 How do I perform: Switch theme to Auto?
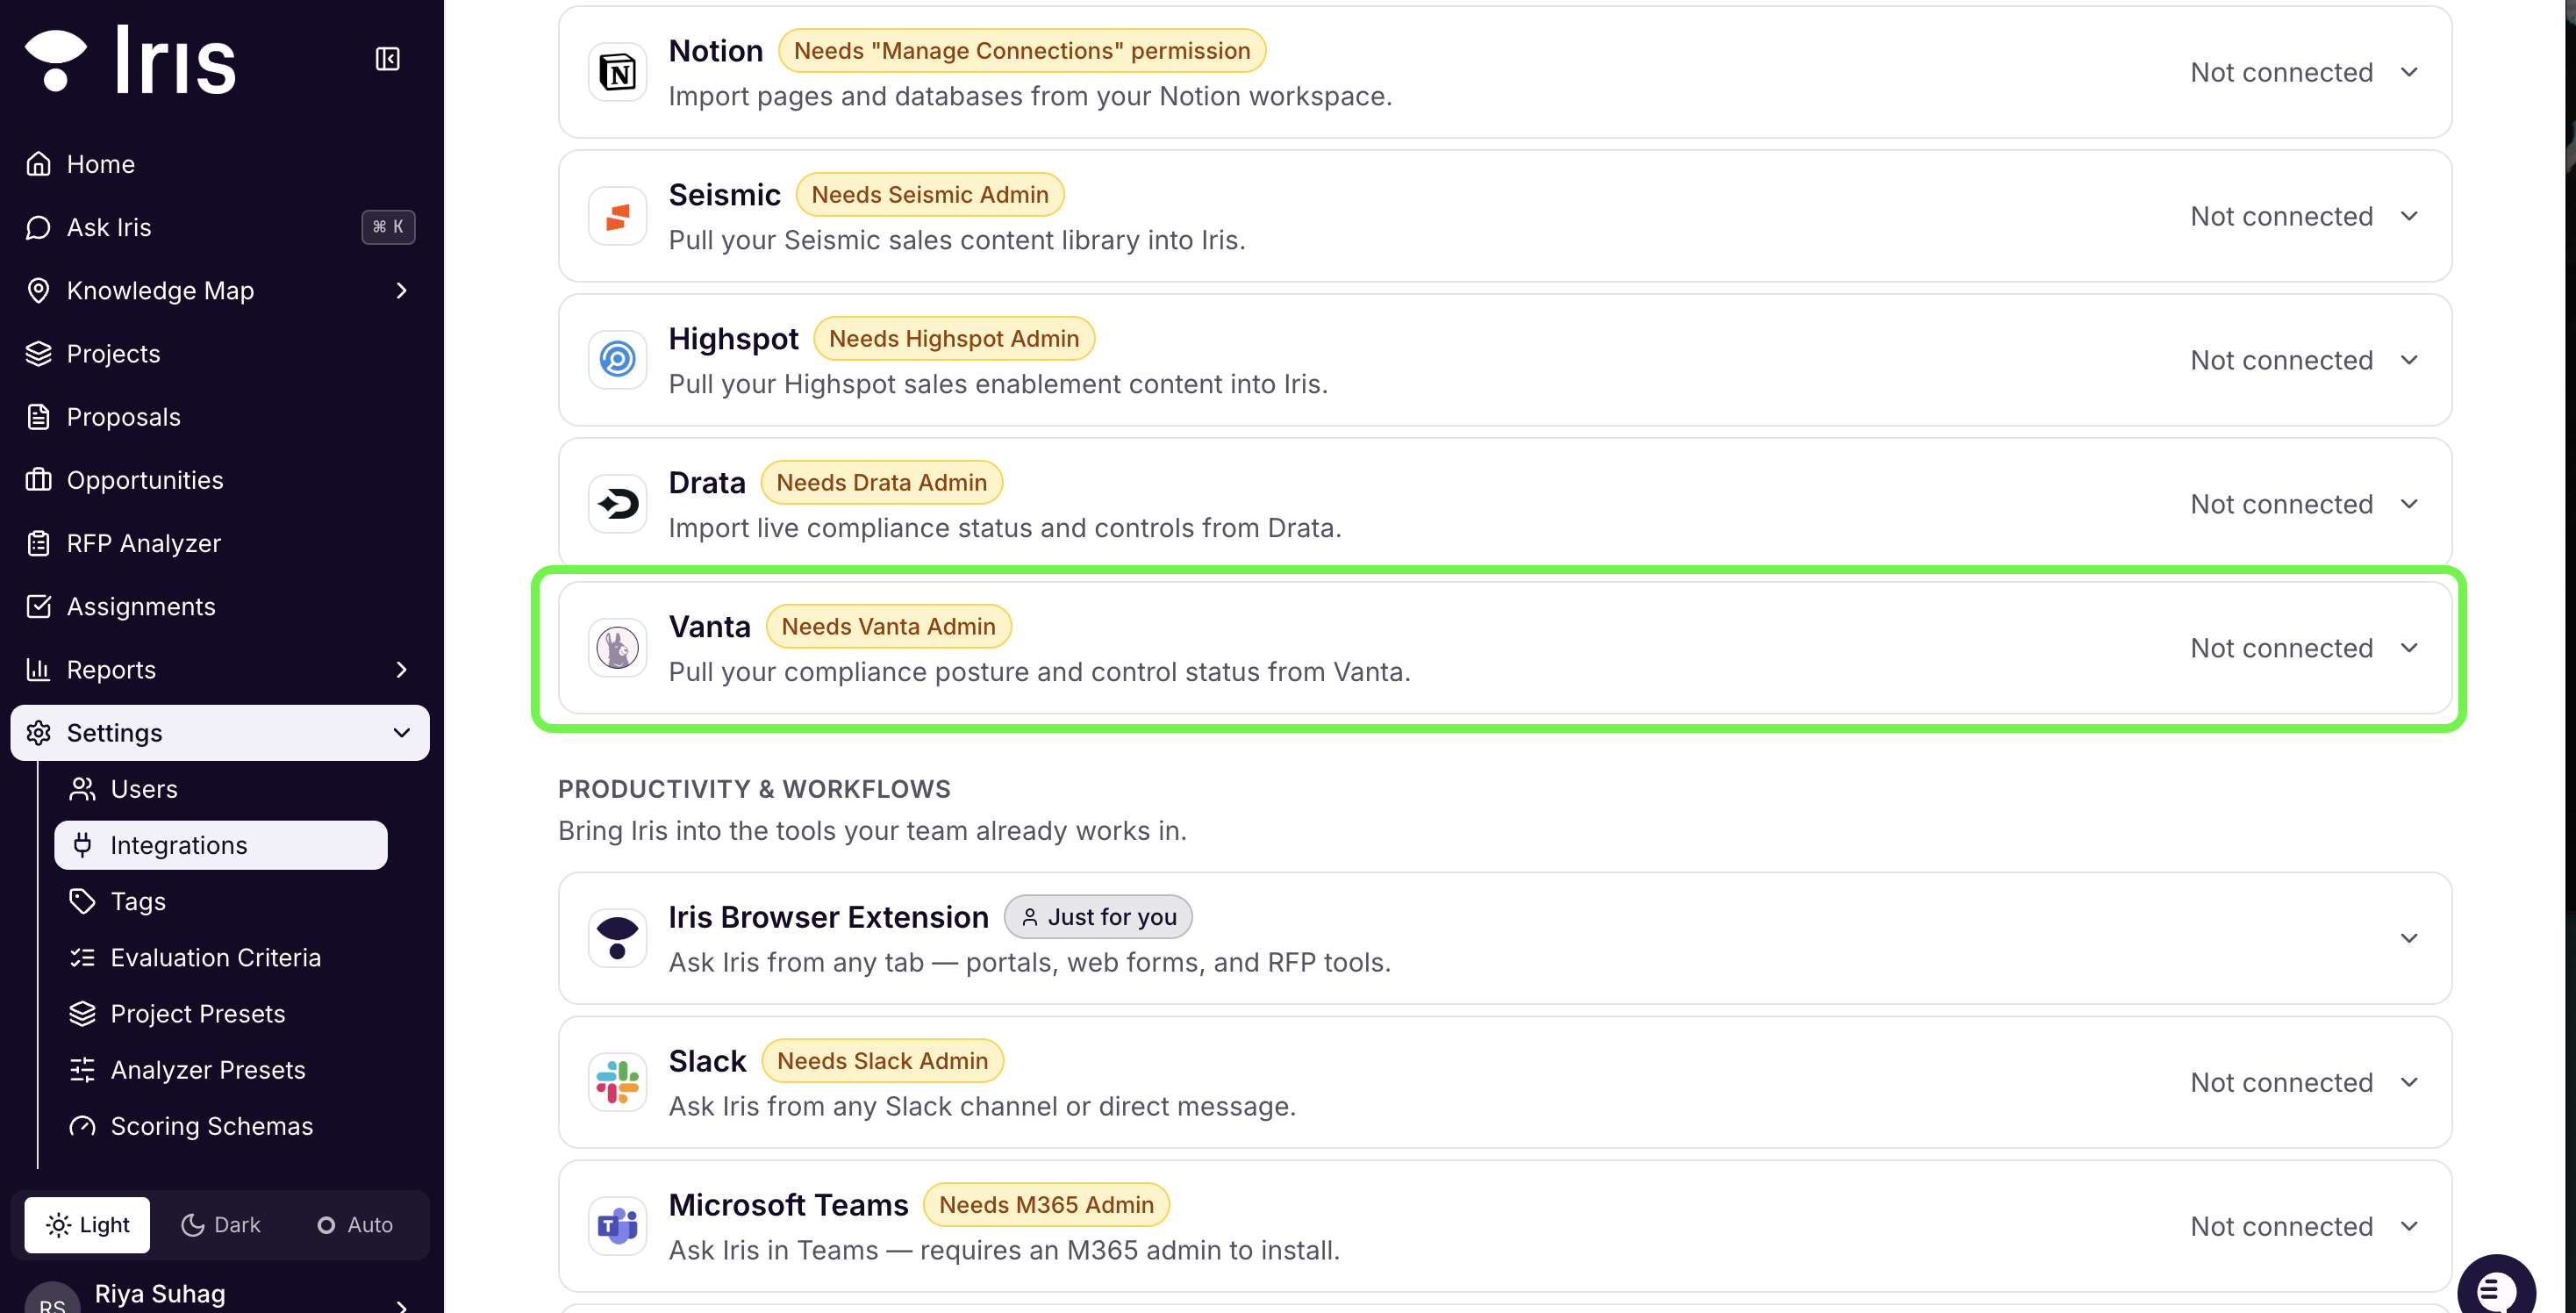click(x=355, y=1225)
